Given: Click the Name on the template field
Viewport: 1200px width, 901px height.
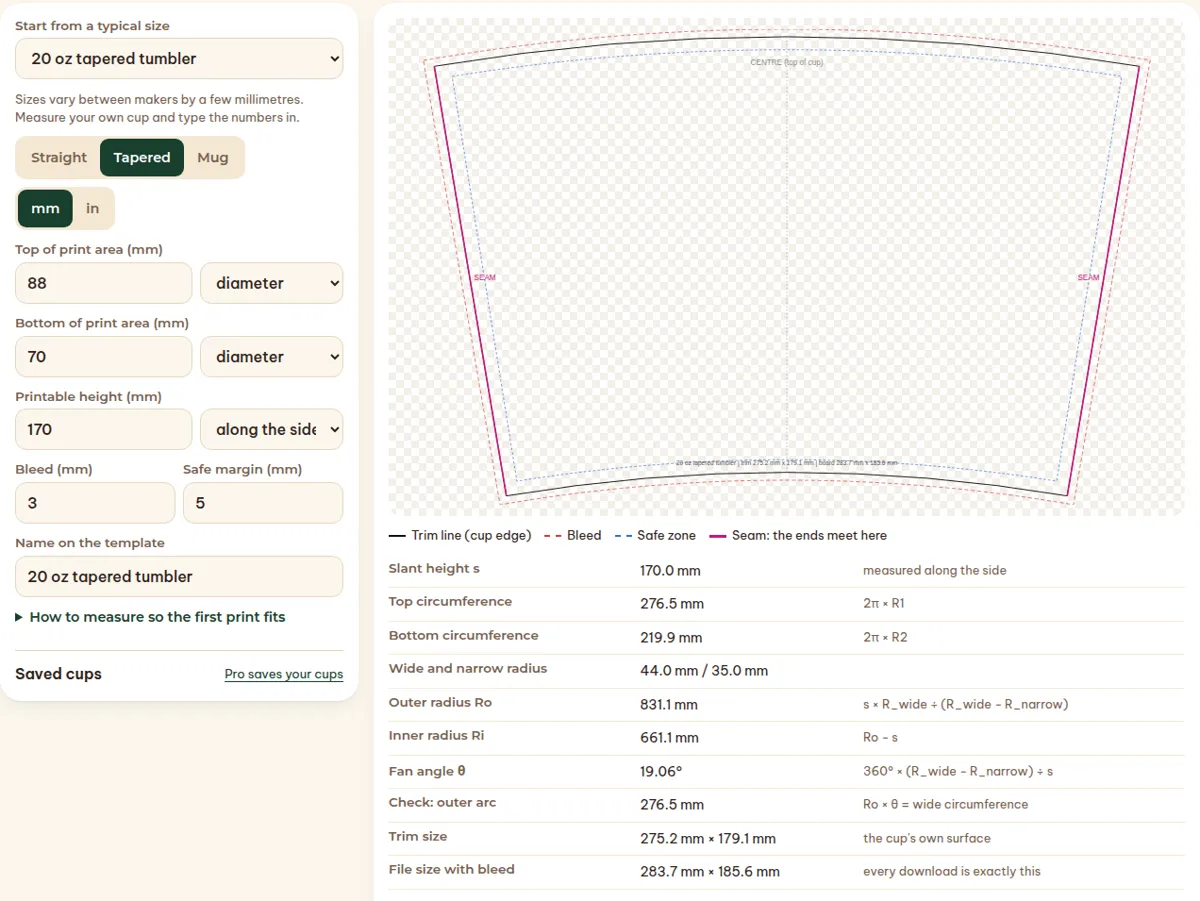Looking at the screenshot, I should [x=179, y=577].
